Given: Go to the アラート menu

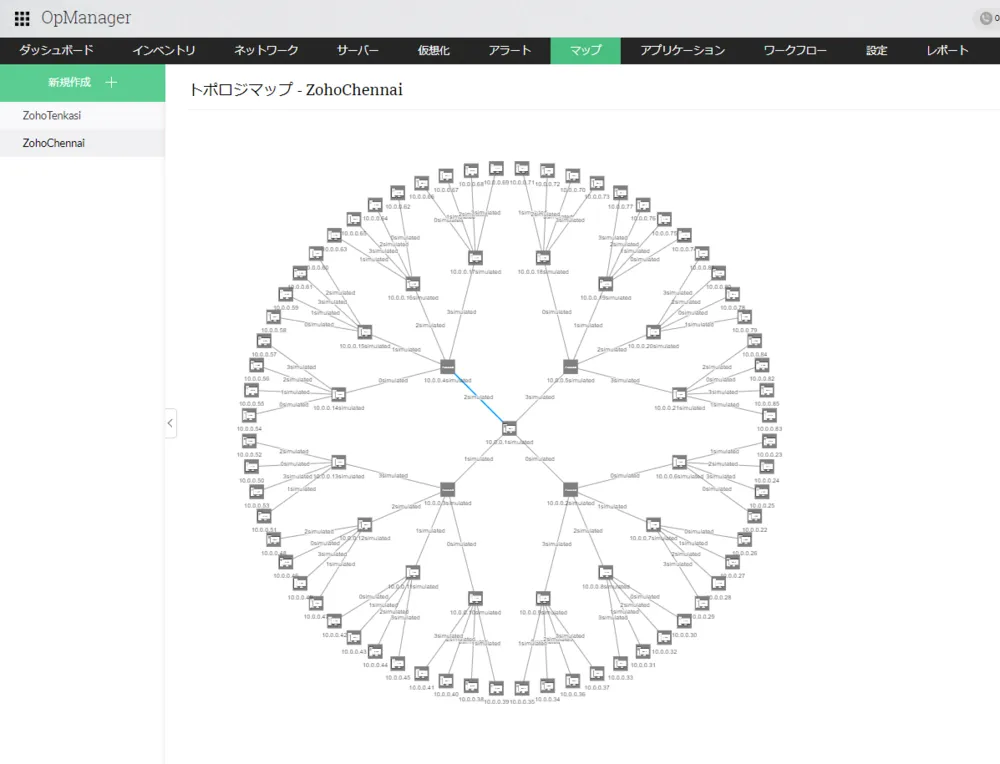Looking at the screenshot, I should pyautogui.click(x=510, y=50).
